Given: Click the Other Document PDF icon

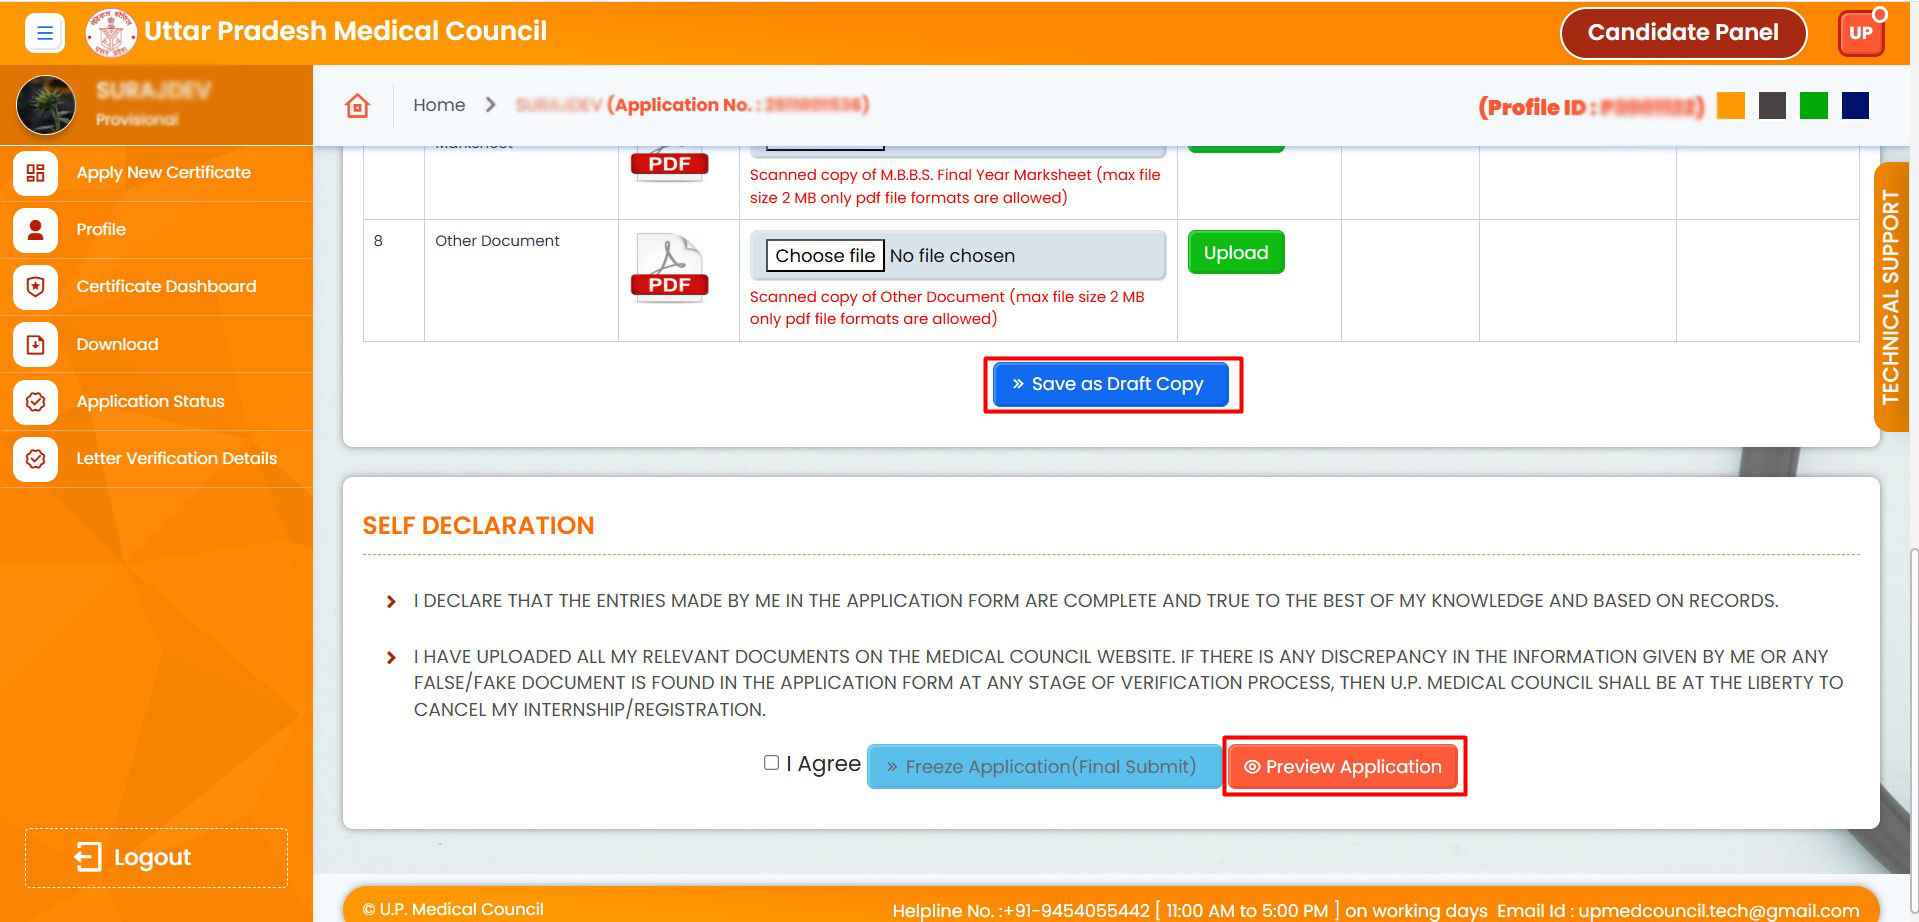Looking at the screenshot, I should (670, 268).
